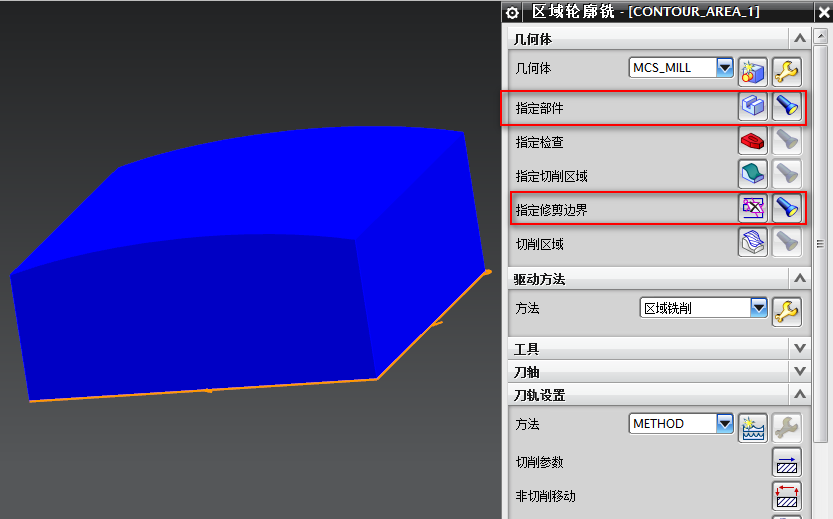Expand the 工具 tool section
The height and width of the screenshot is (519, 833).
click(x=798, y=348)
